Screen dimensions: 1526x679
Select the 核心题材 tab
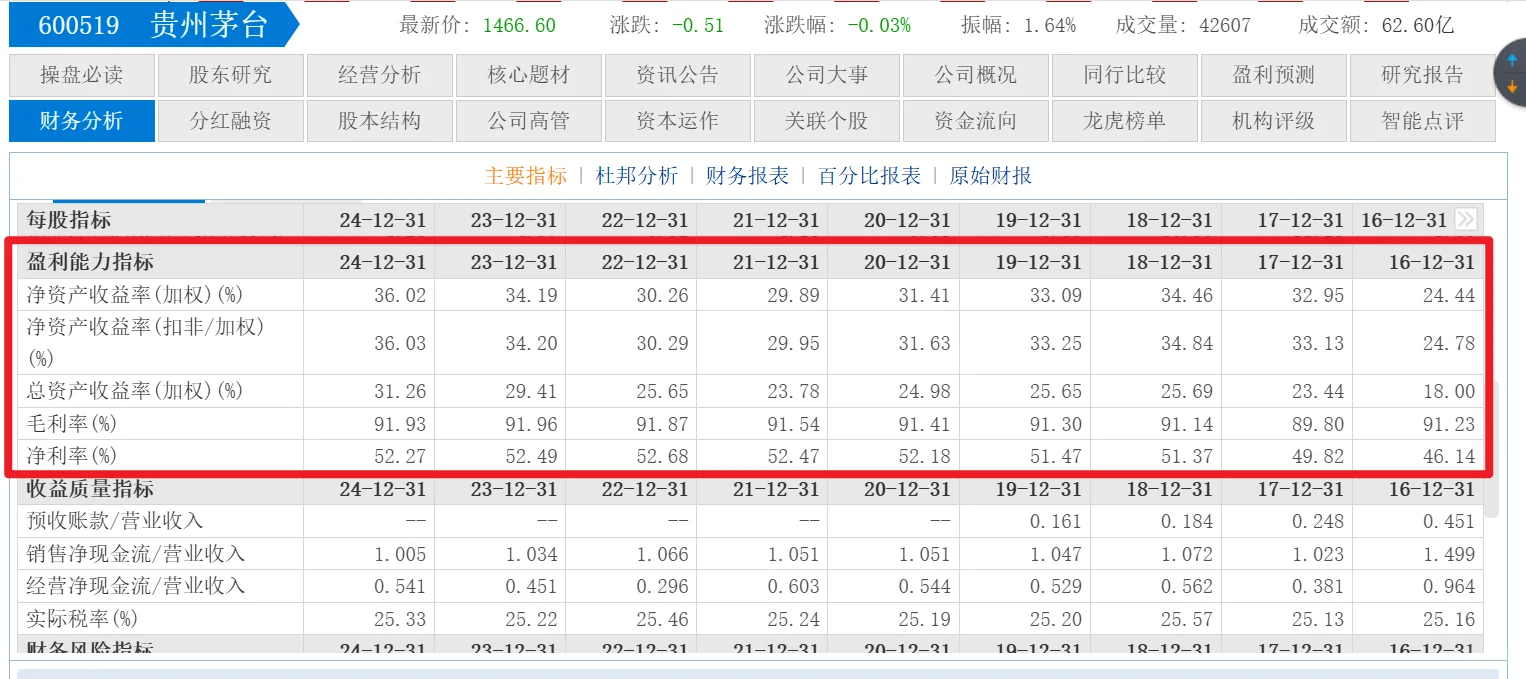pos(528,75)
